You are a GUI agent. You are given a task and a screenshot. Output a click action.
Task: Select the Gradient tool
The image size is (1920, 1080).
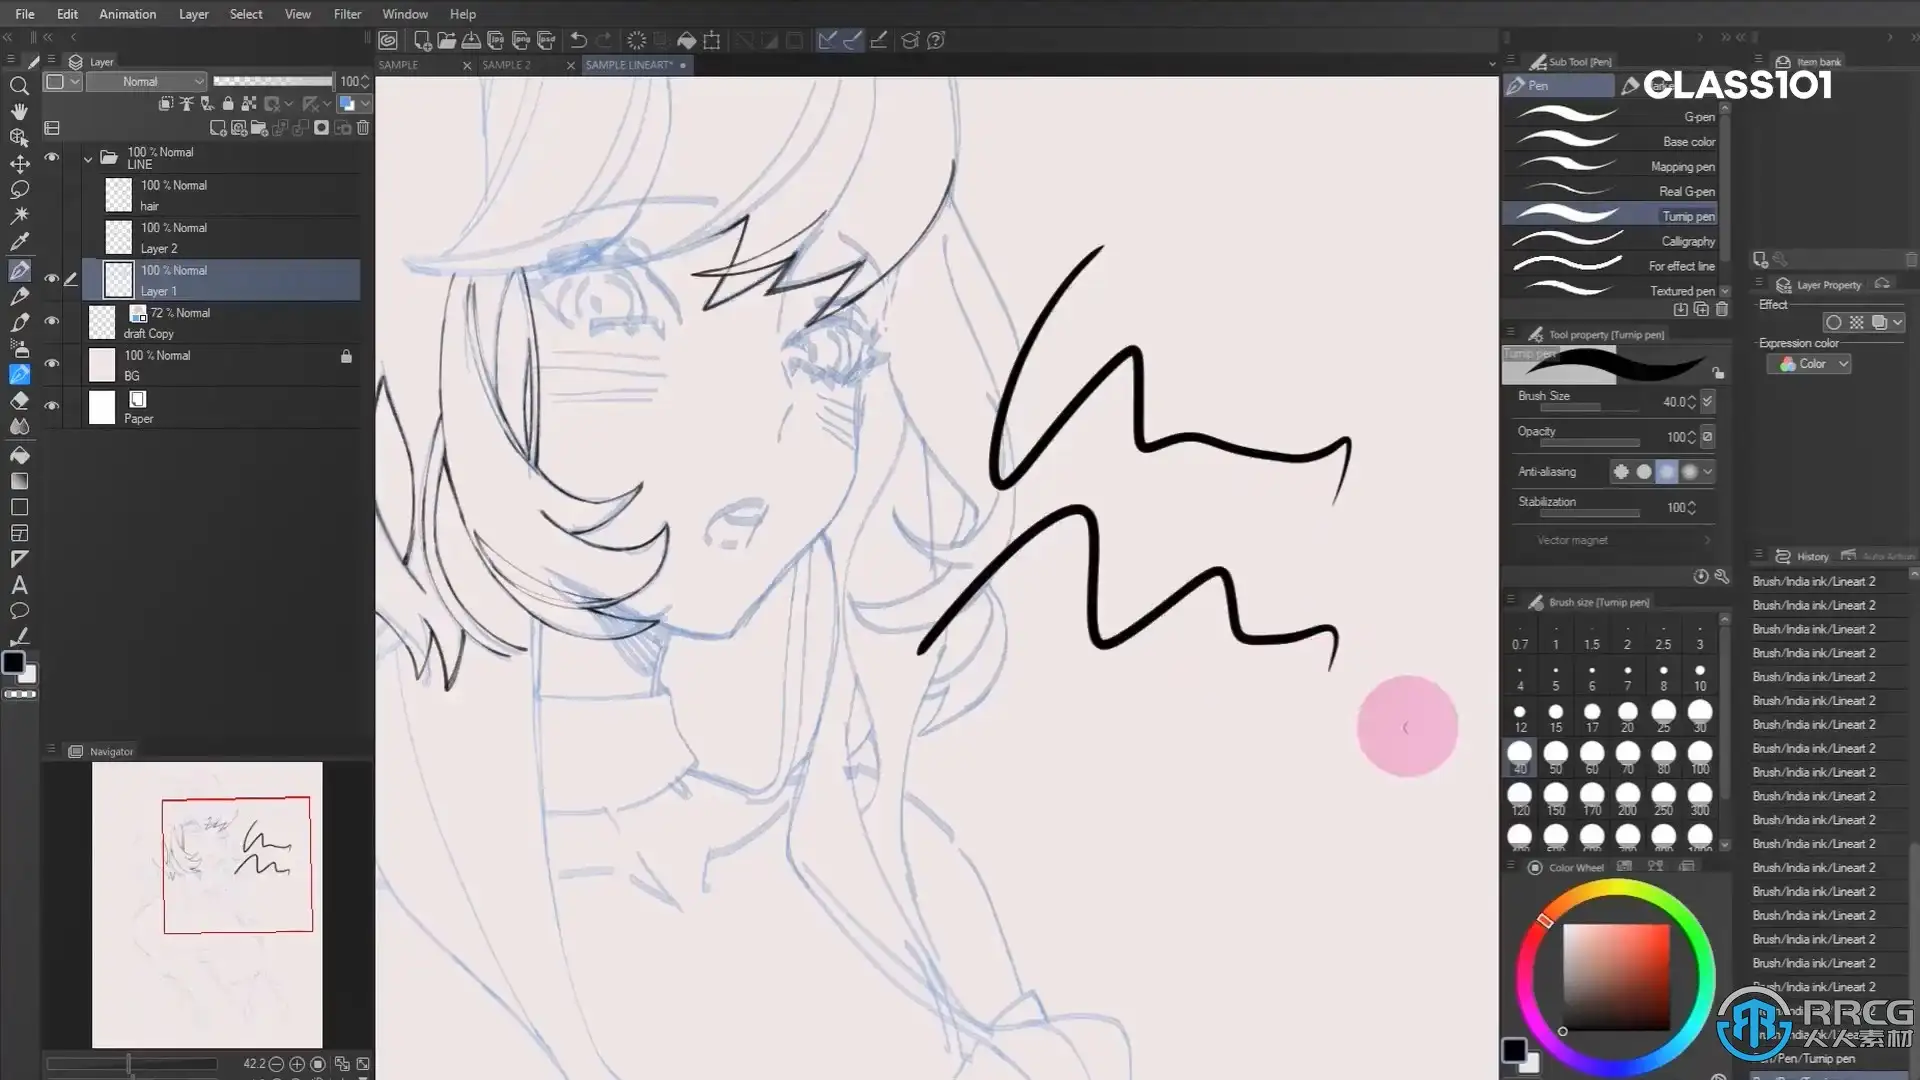click(19, 481)
